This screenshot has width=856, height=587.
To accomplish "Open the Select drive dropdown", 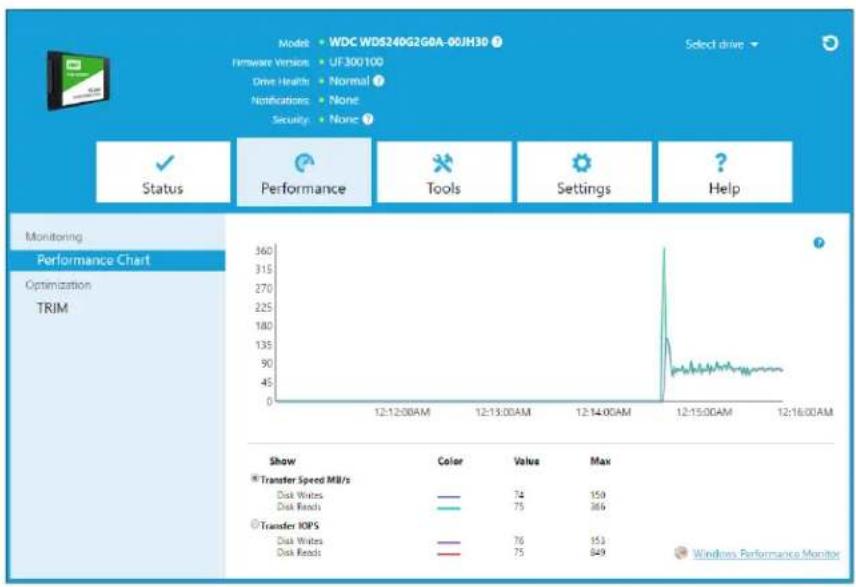I will tap(722, 44).
